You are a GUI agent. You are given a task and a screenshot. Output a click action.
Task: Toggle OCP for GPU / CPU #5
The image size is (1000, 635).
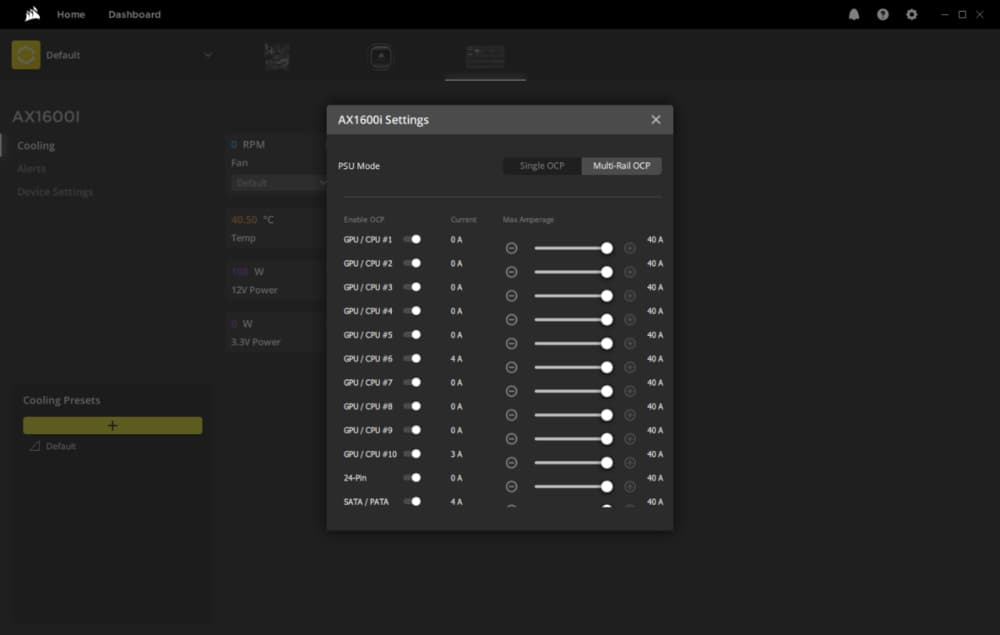pyautogui.click(x=412, y=334)
